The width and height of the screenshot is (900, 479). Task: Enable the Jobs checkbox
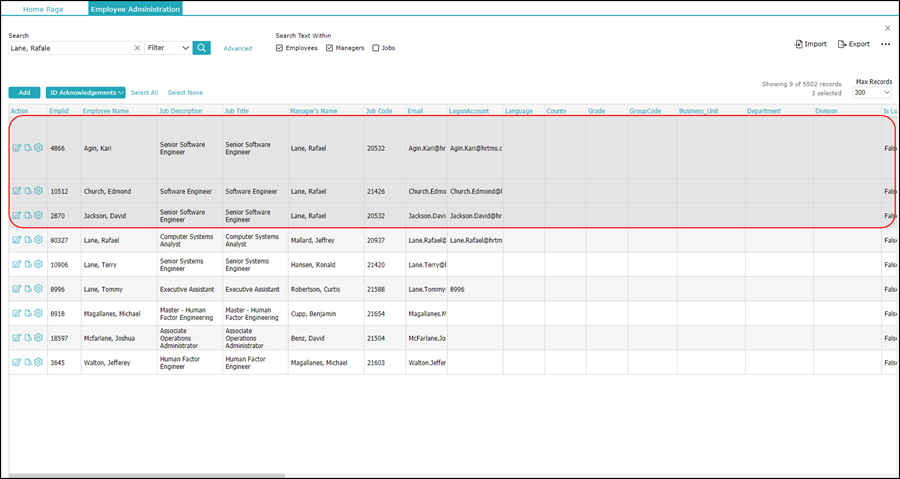[x=376, y=48]
